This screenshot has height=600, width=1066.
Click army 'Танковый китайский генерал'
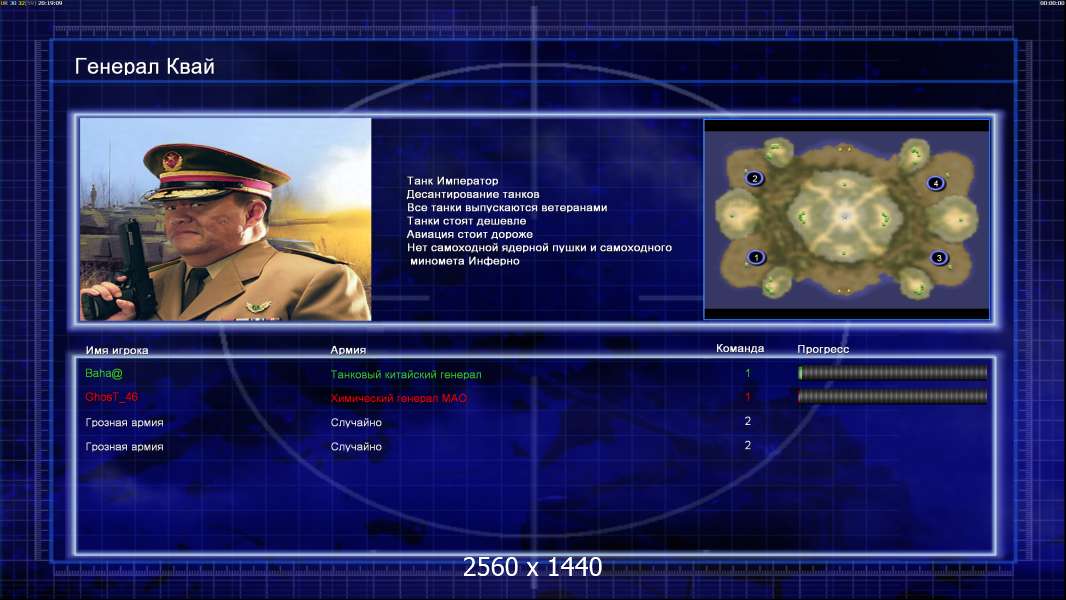pyautogui.click(x=406, y=374)
